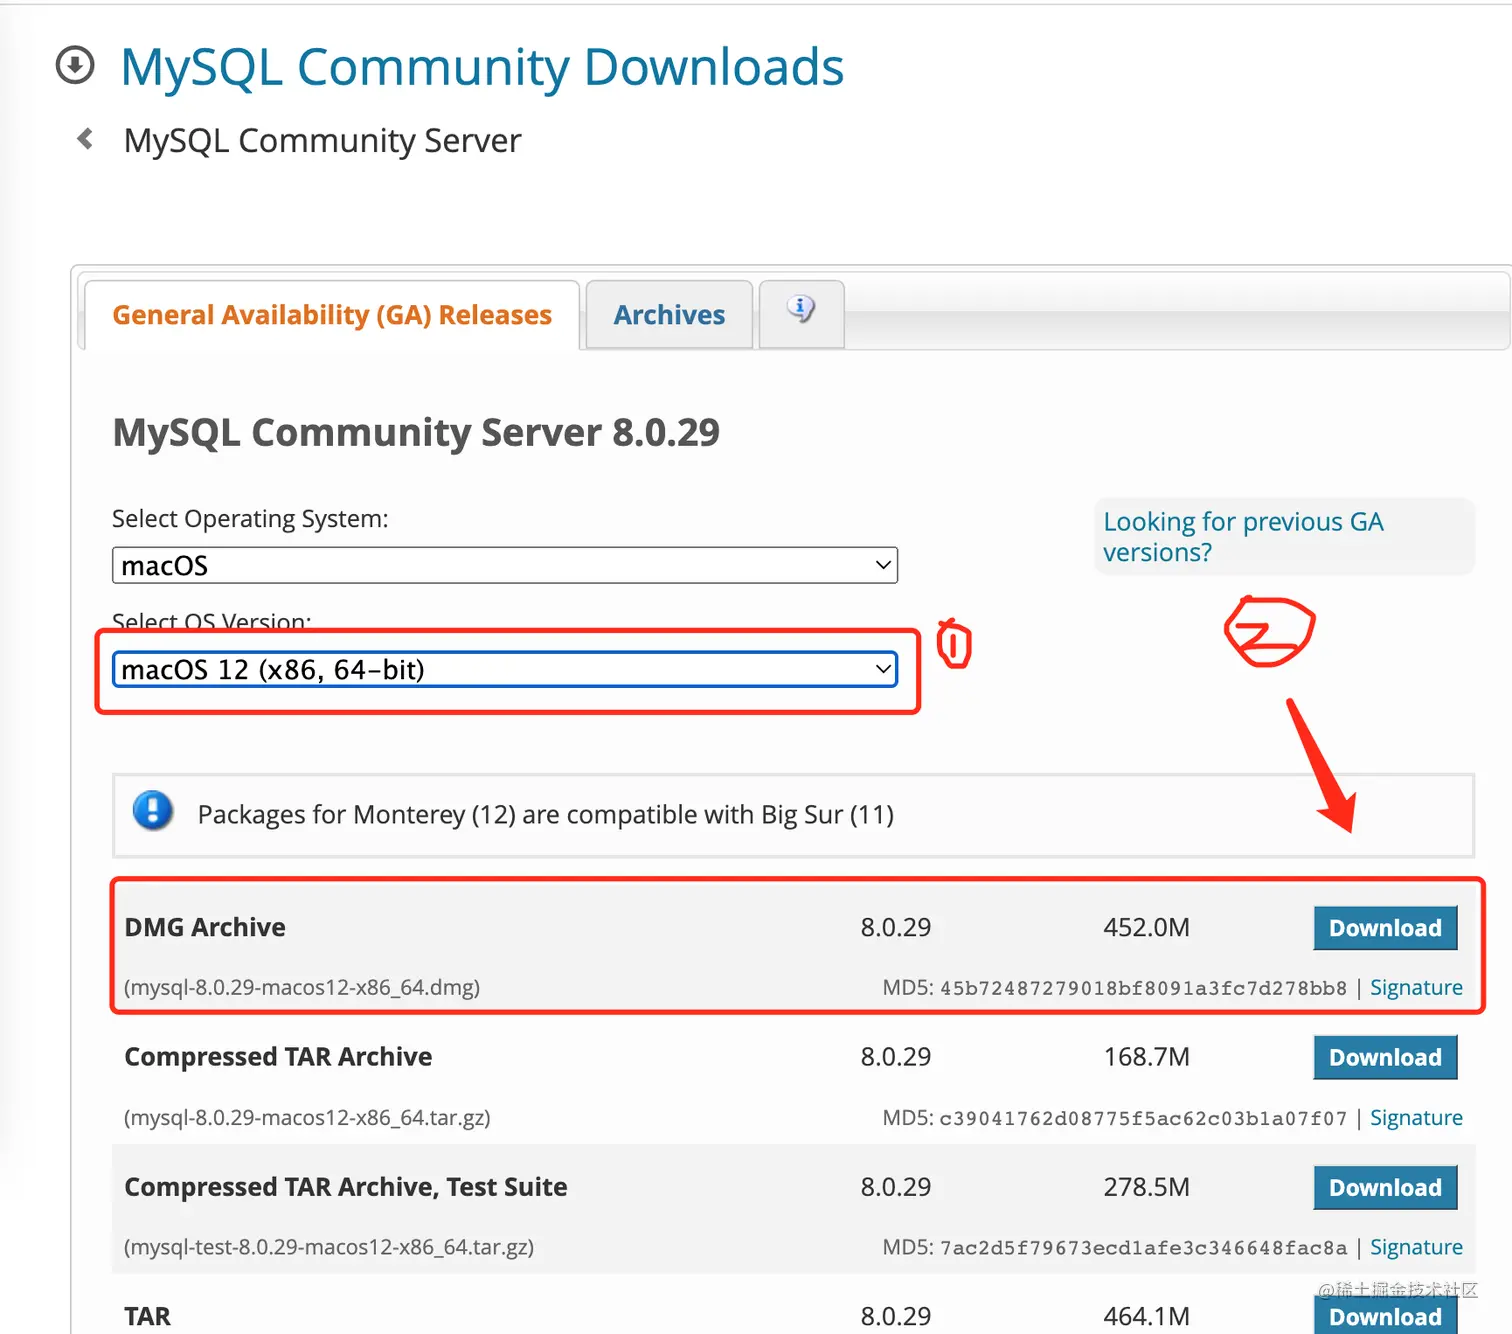The width and height of the screenshot is (1512, 1334).
Task: Click the TAR row title text
Action: pyautogui.click(x=147, y=1316)
